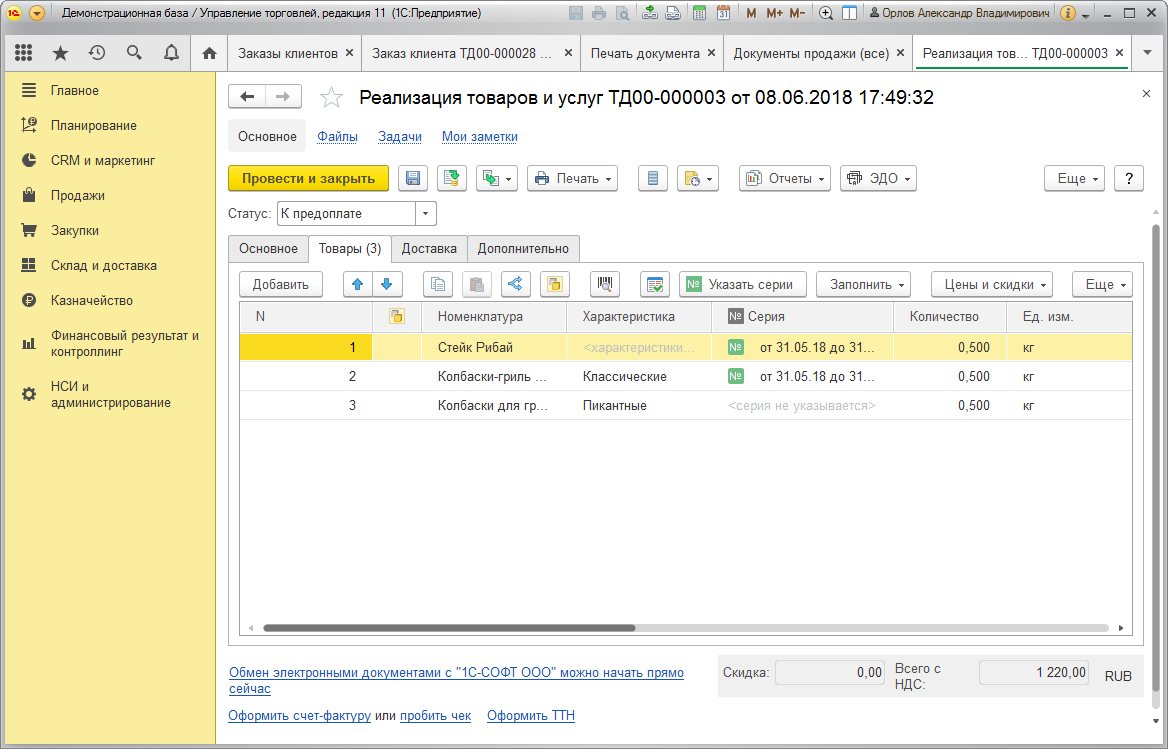Expand the Отчеты dropdown menu
1168x749 pixels.
(x=784, y=179)
